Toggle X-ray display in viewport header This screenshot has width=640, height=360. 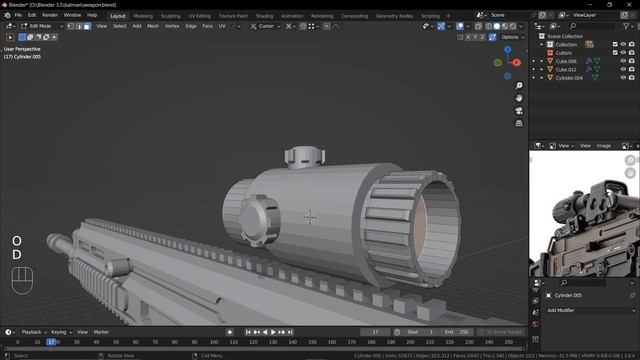pyautogui.click(x=478, y=26)
